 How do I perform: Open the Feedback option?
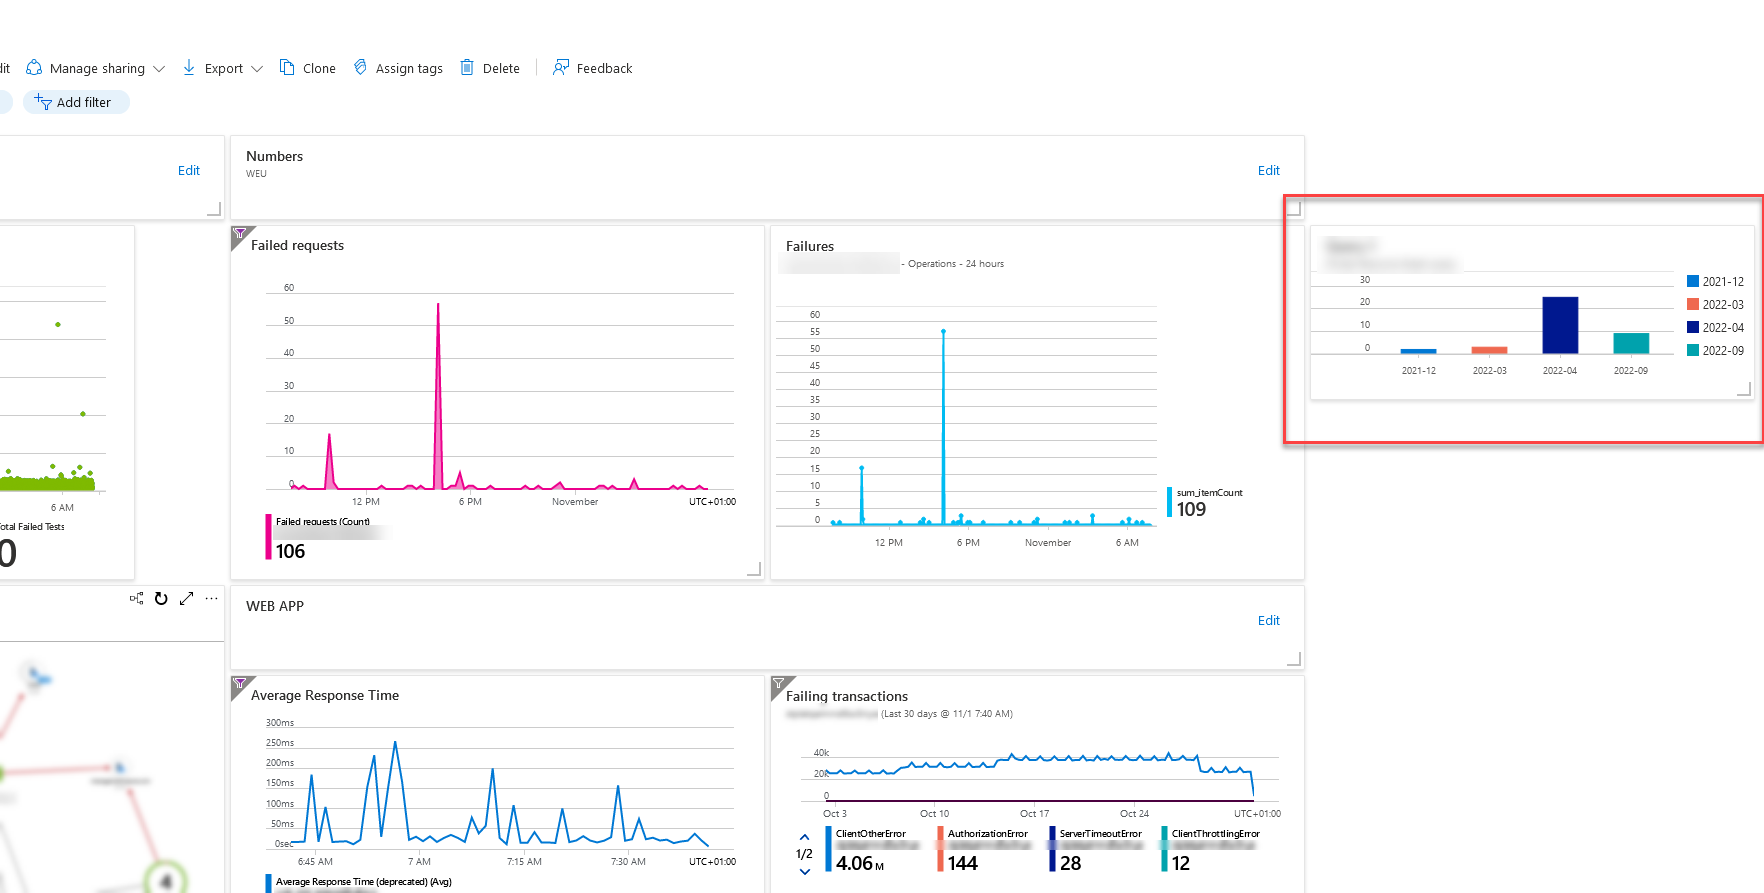tap(593, 68)
